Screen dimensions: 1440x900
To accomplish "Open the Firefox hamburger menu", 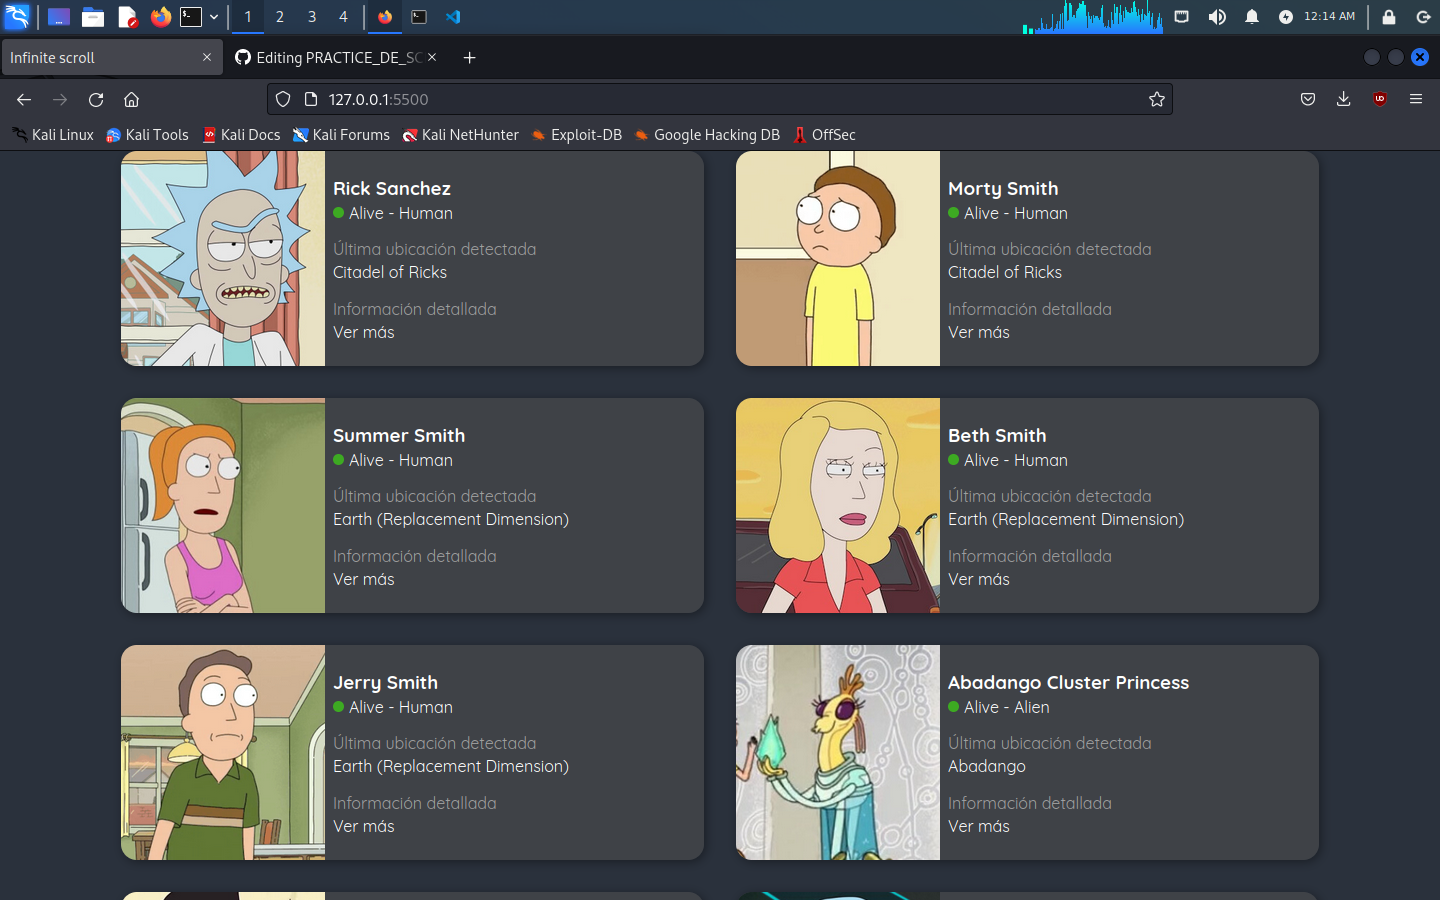I will pos(1416,99).
